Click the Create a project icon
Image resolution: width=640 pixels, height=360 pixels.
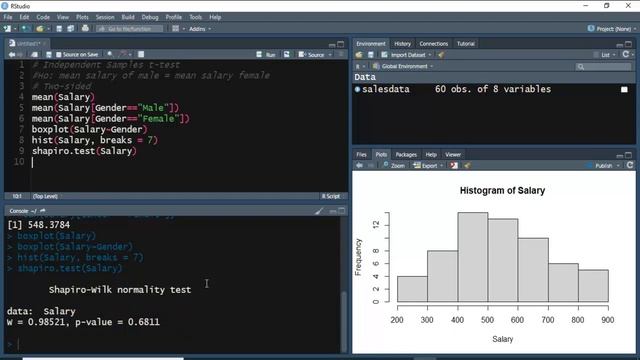(x=25, y=29)
